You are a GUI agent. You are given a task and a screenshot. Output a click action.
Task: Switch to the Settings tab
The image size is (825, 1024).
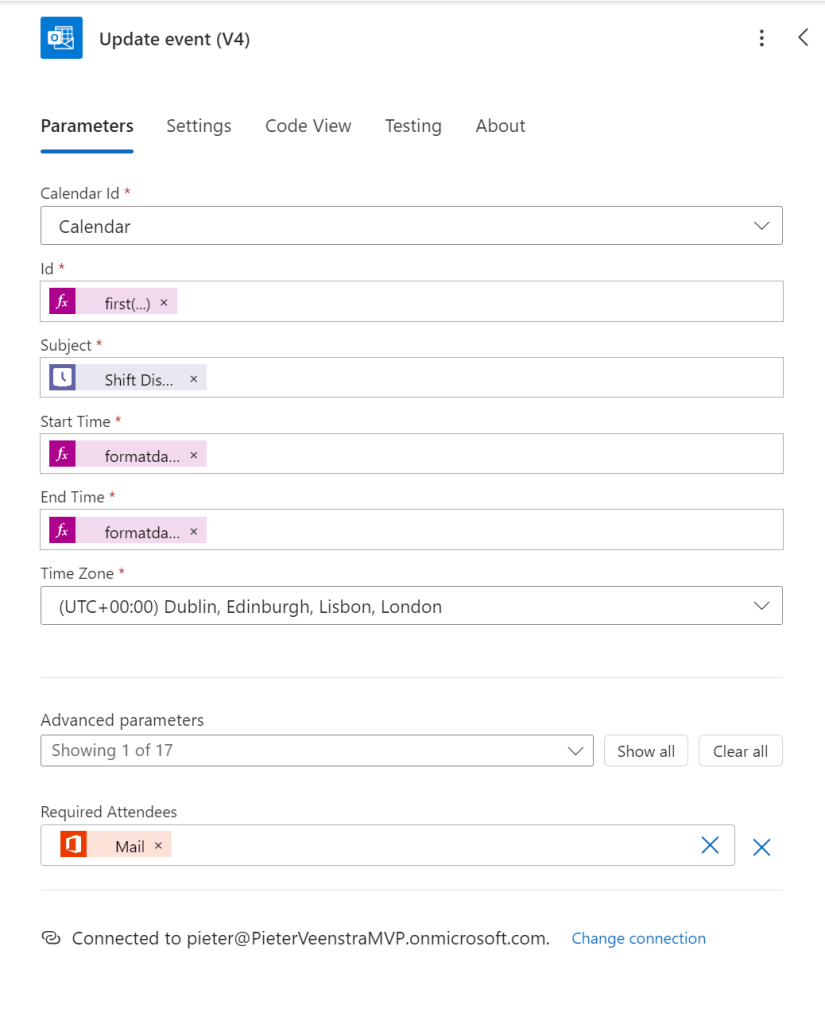(x=198, y=126)
